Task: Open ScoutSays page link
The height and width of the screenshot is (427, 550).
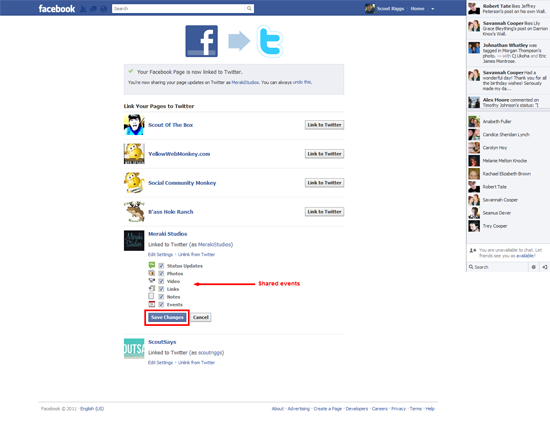Action: point(162,342)
